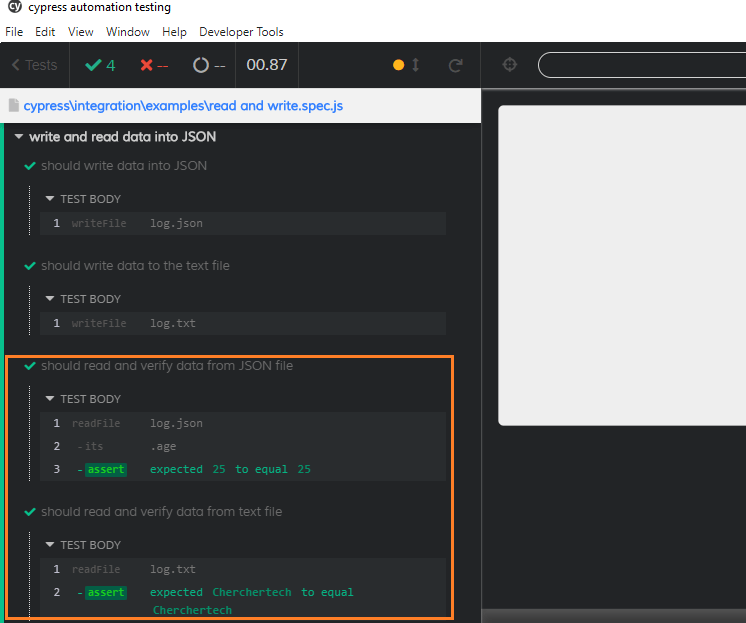Select test 'should write data into JSON'

click(124, 166)
